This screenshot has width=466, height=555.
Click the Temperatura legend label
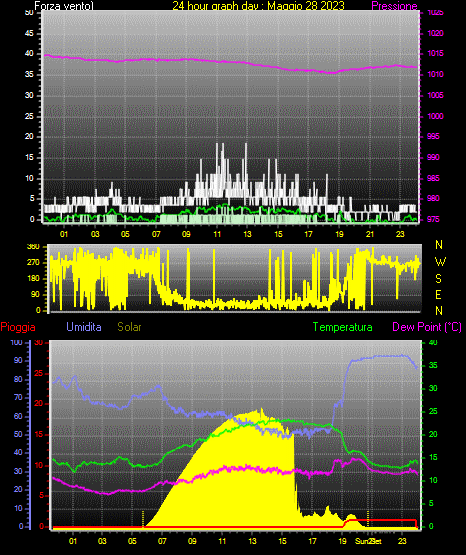point(343,327)
